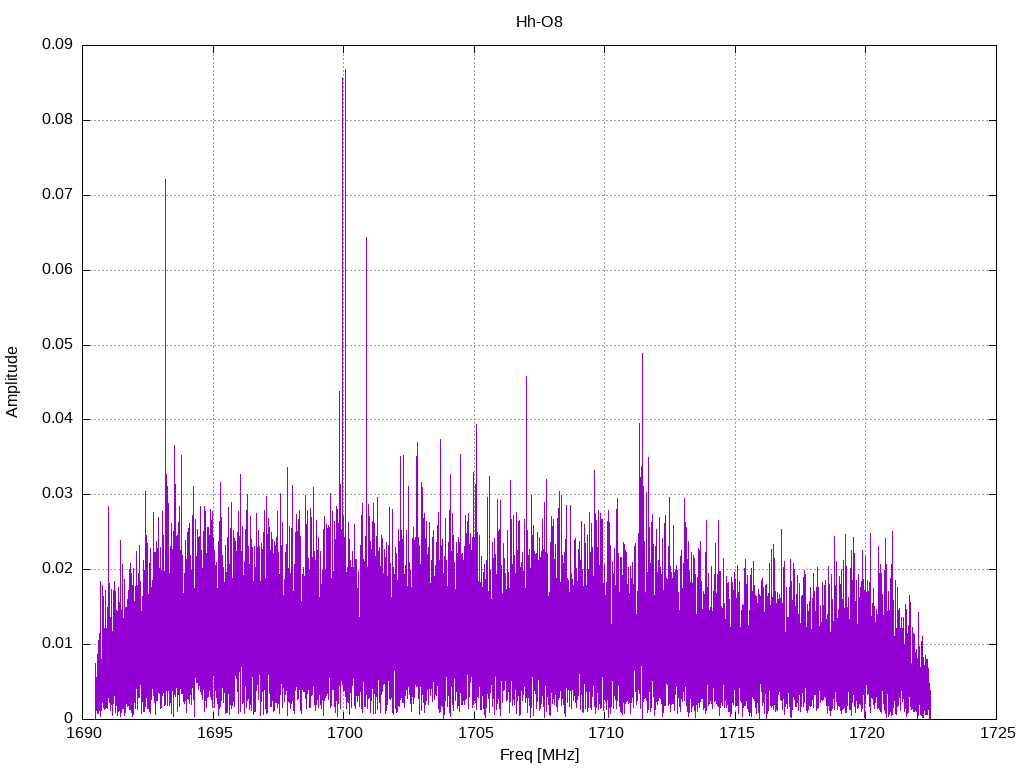Click the peak tip near 1693 MHz
This screenshot has width=1024, height=768.
[165, 180]
